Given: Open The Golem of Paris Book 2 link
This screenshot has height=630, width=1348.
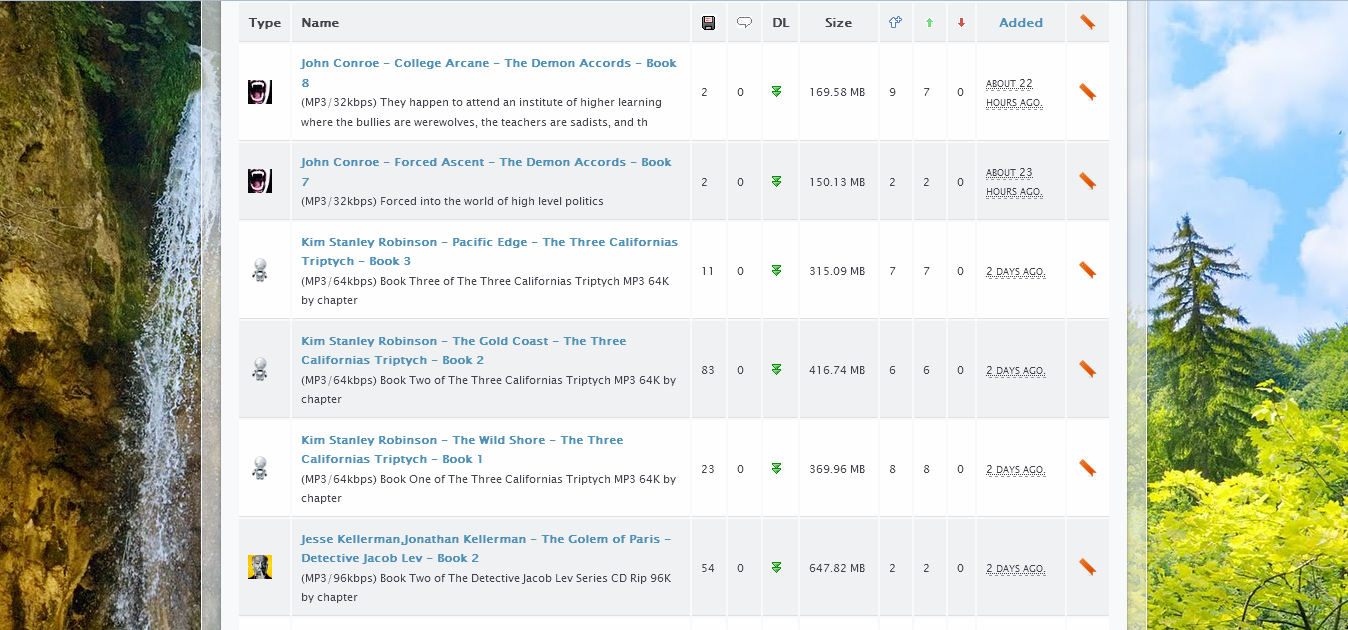Looking at the screenshot, I should [x=486, y=548].
